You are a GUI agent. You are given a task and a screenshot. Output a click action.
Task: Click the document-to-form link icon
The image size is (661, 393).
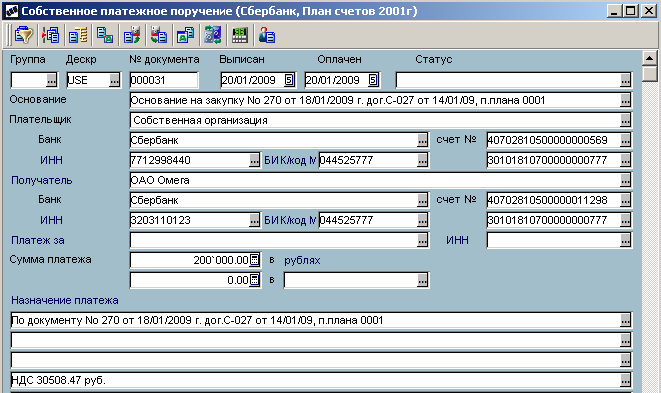click(105, 35)
